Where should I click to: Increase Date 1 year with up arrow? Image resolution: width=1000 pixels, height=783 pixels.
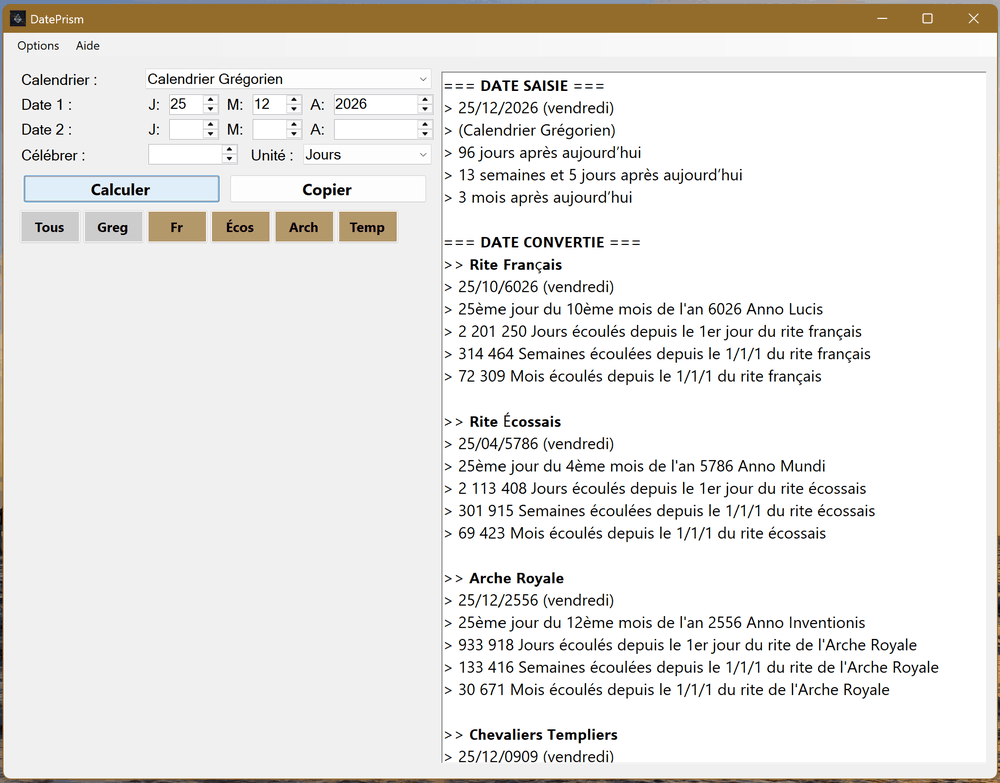point(425,100)
